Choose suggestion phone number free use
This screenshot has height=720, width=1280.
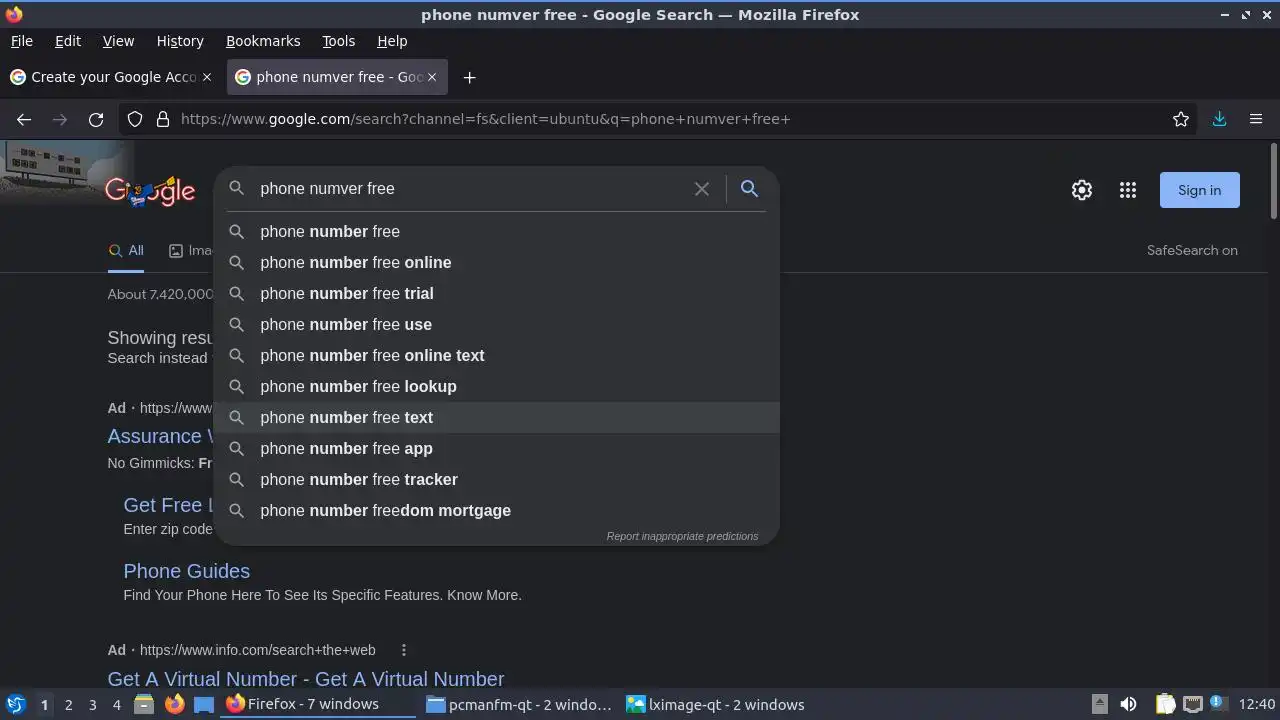point(497,324)
